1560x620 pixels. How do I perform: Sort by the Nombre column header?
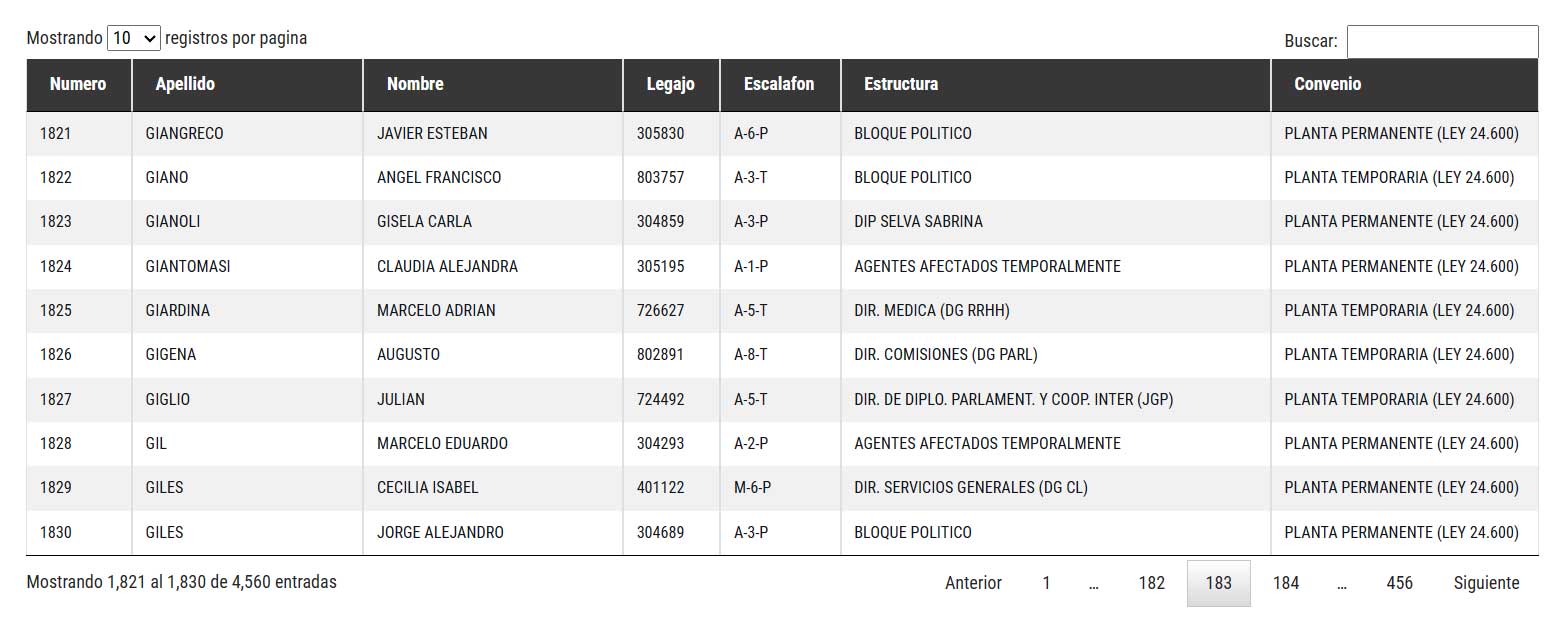click(493, 84)
